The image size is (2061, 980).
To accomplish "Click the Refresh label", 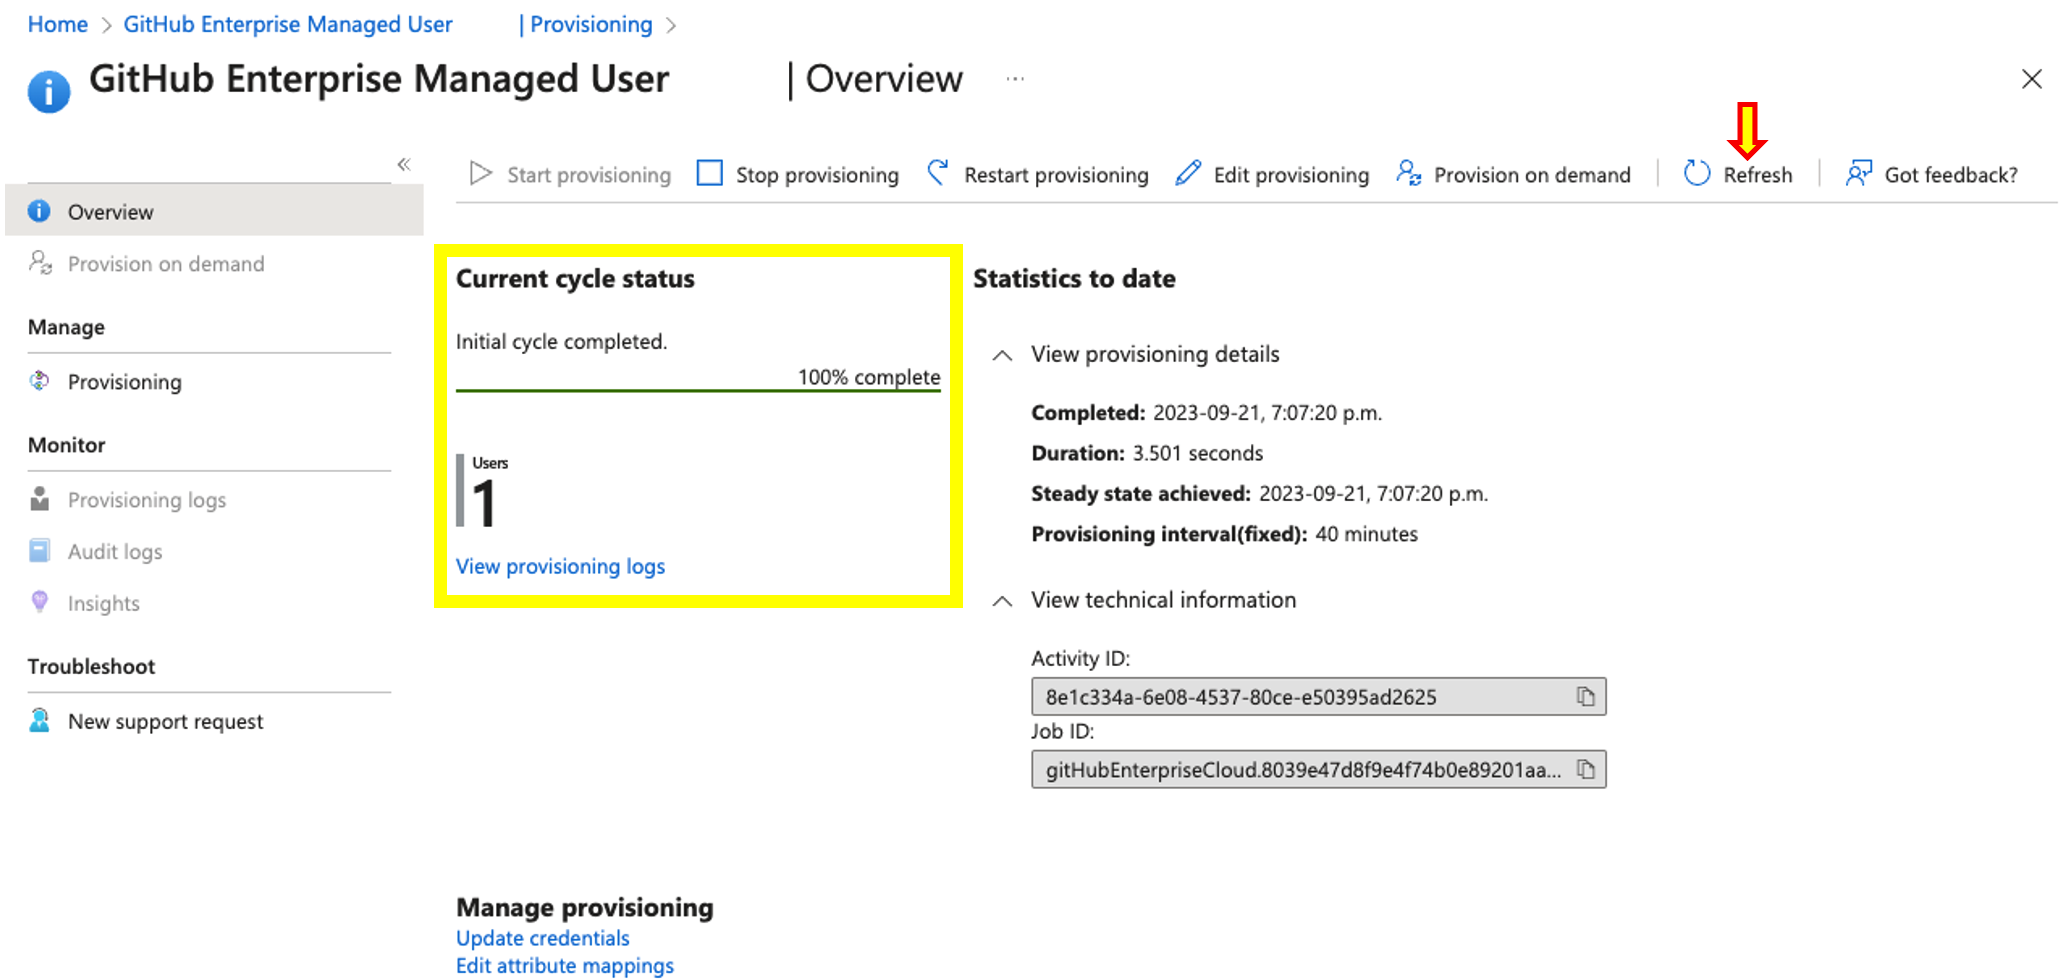I will coord(1758,175).
